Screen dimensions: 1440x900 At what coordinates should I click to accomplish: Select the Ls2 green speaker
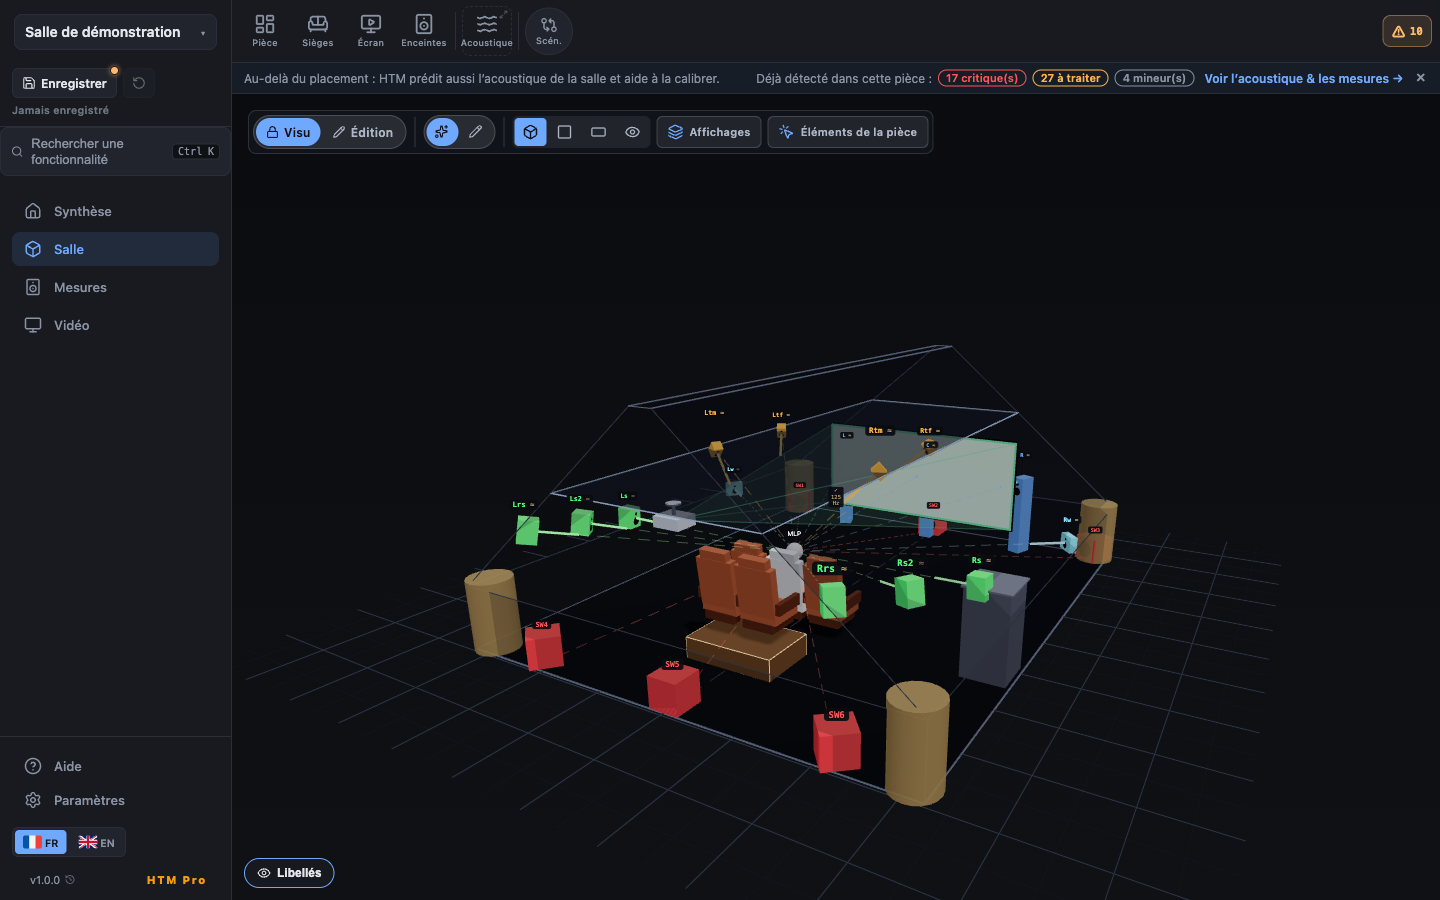(581, 522)
